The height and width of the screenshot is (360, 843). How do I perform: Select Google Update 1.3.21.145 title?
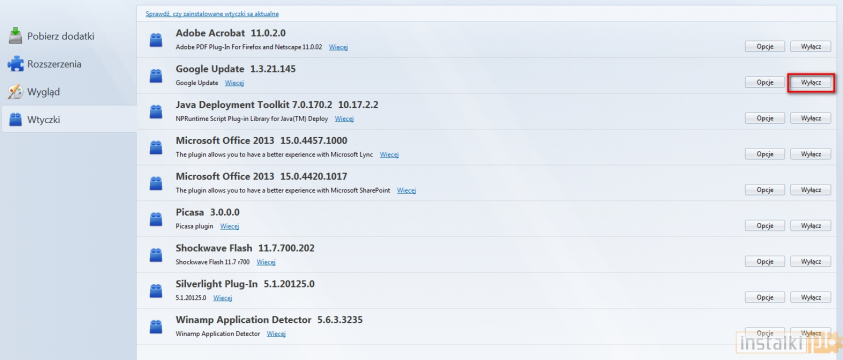[235, 69]
